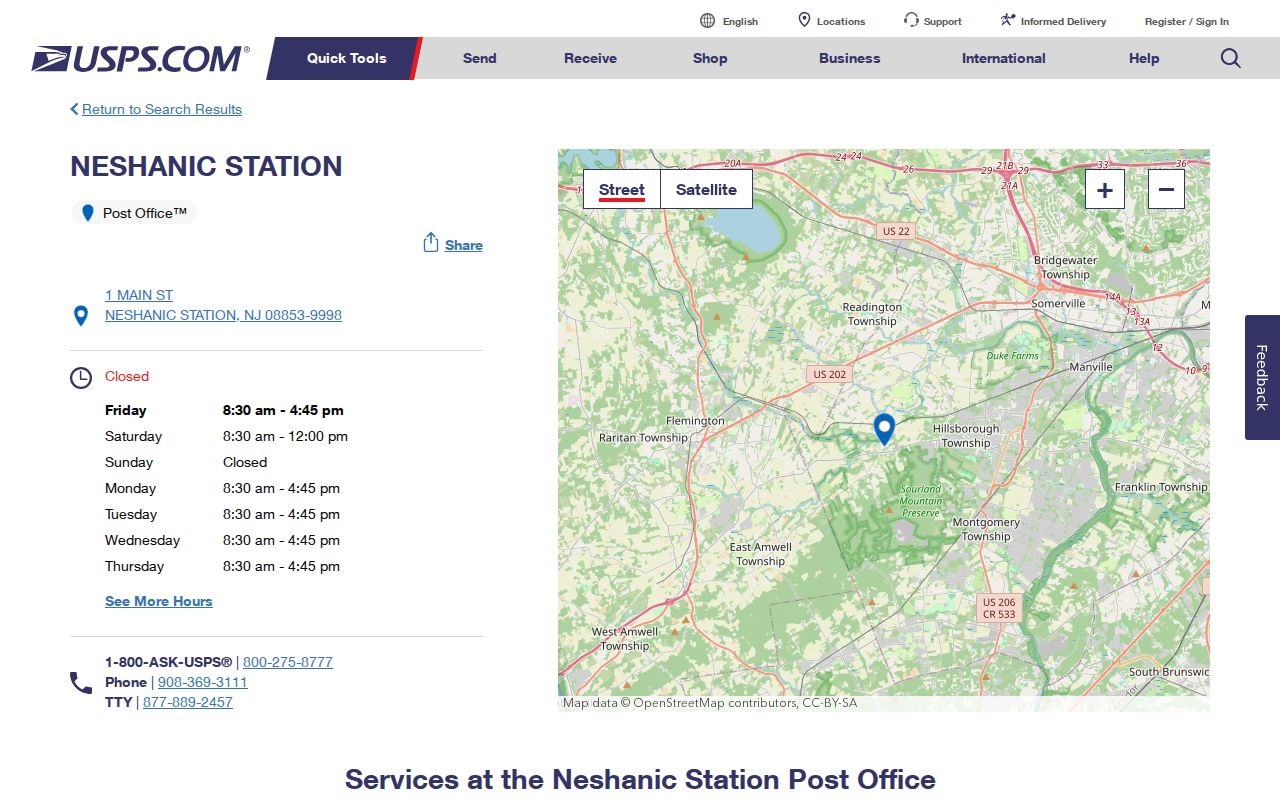Click Return to Search Results link
1280x800 pixels.
coord(162,109)
